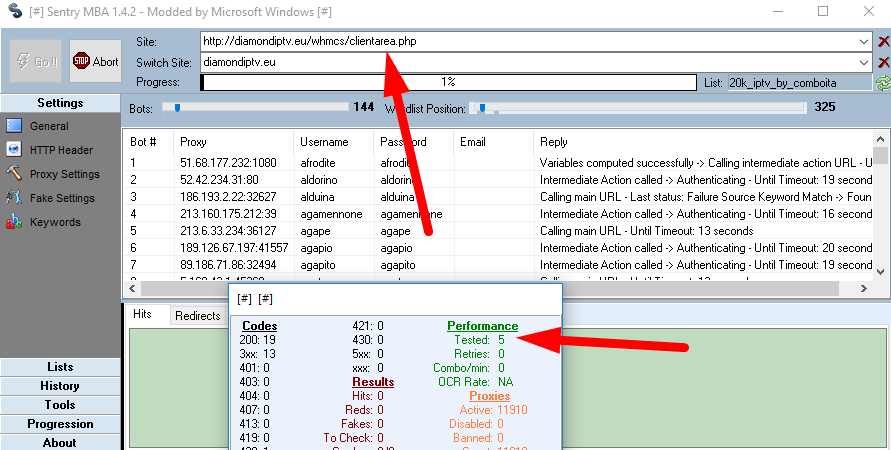Select Proxy Settings in the sidebar
The height and width of the screenshot is (450, 891).
64,174
